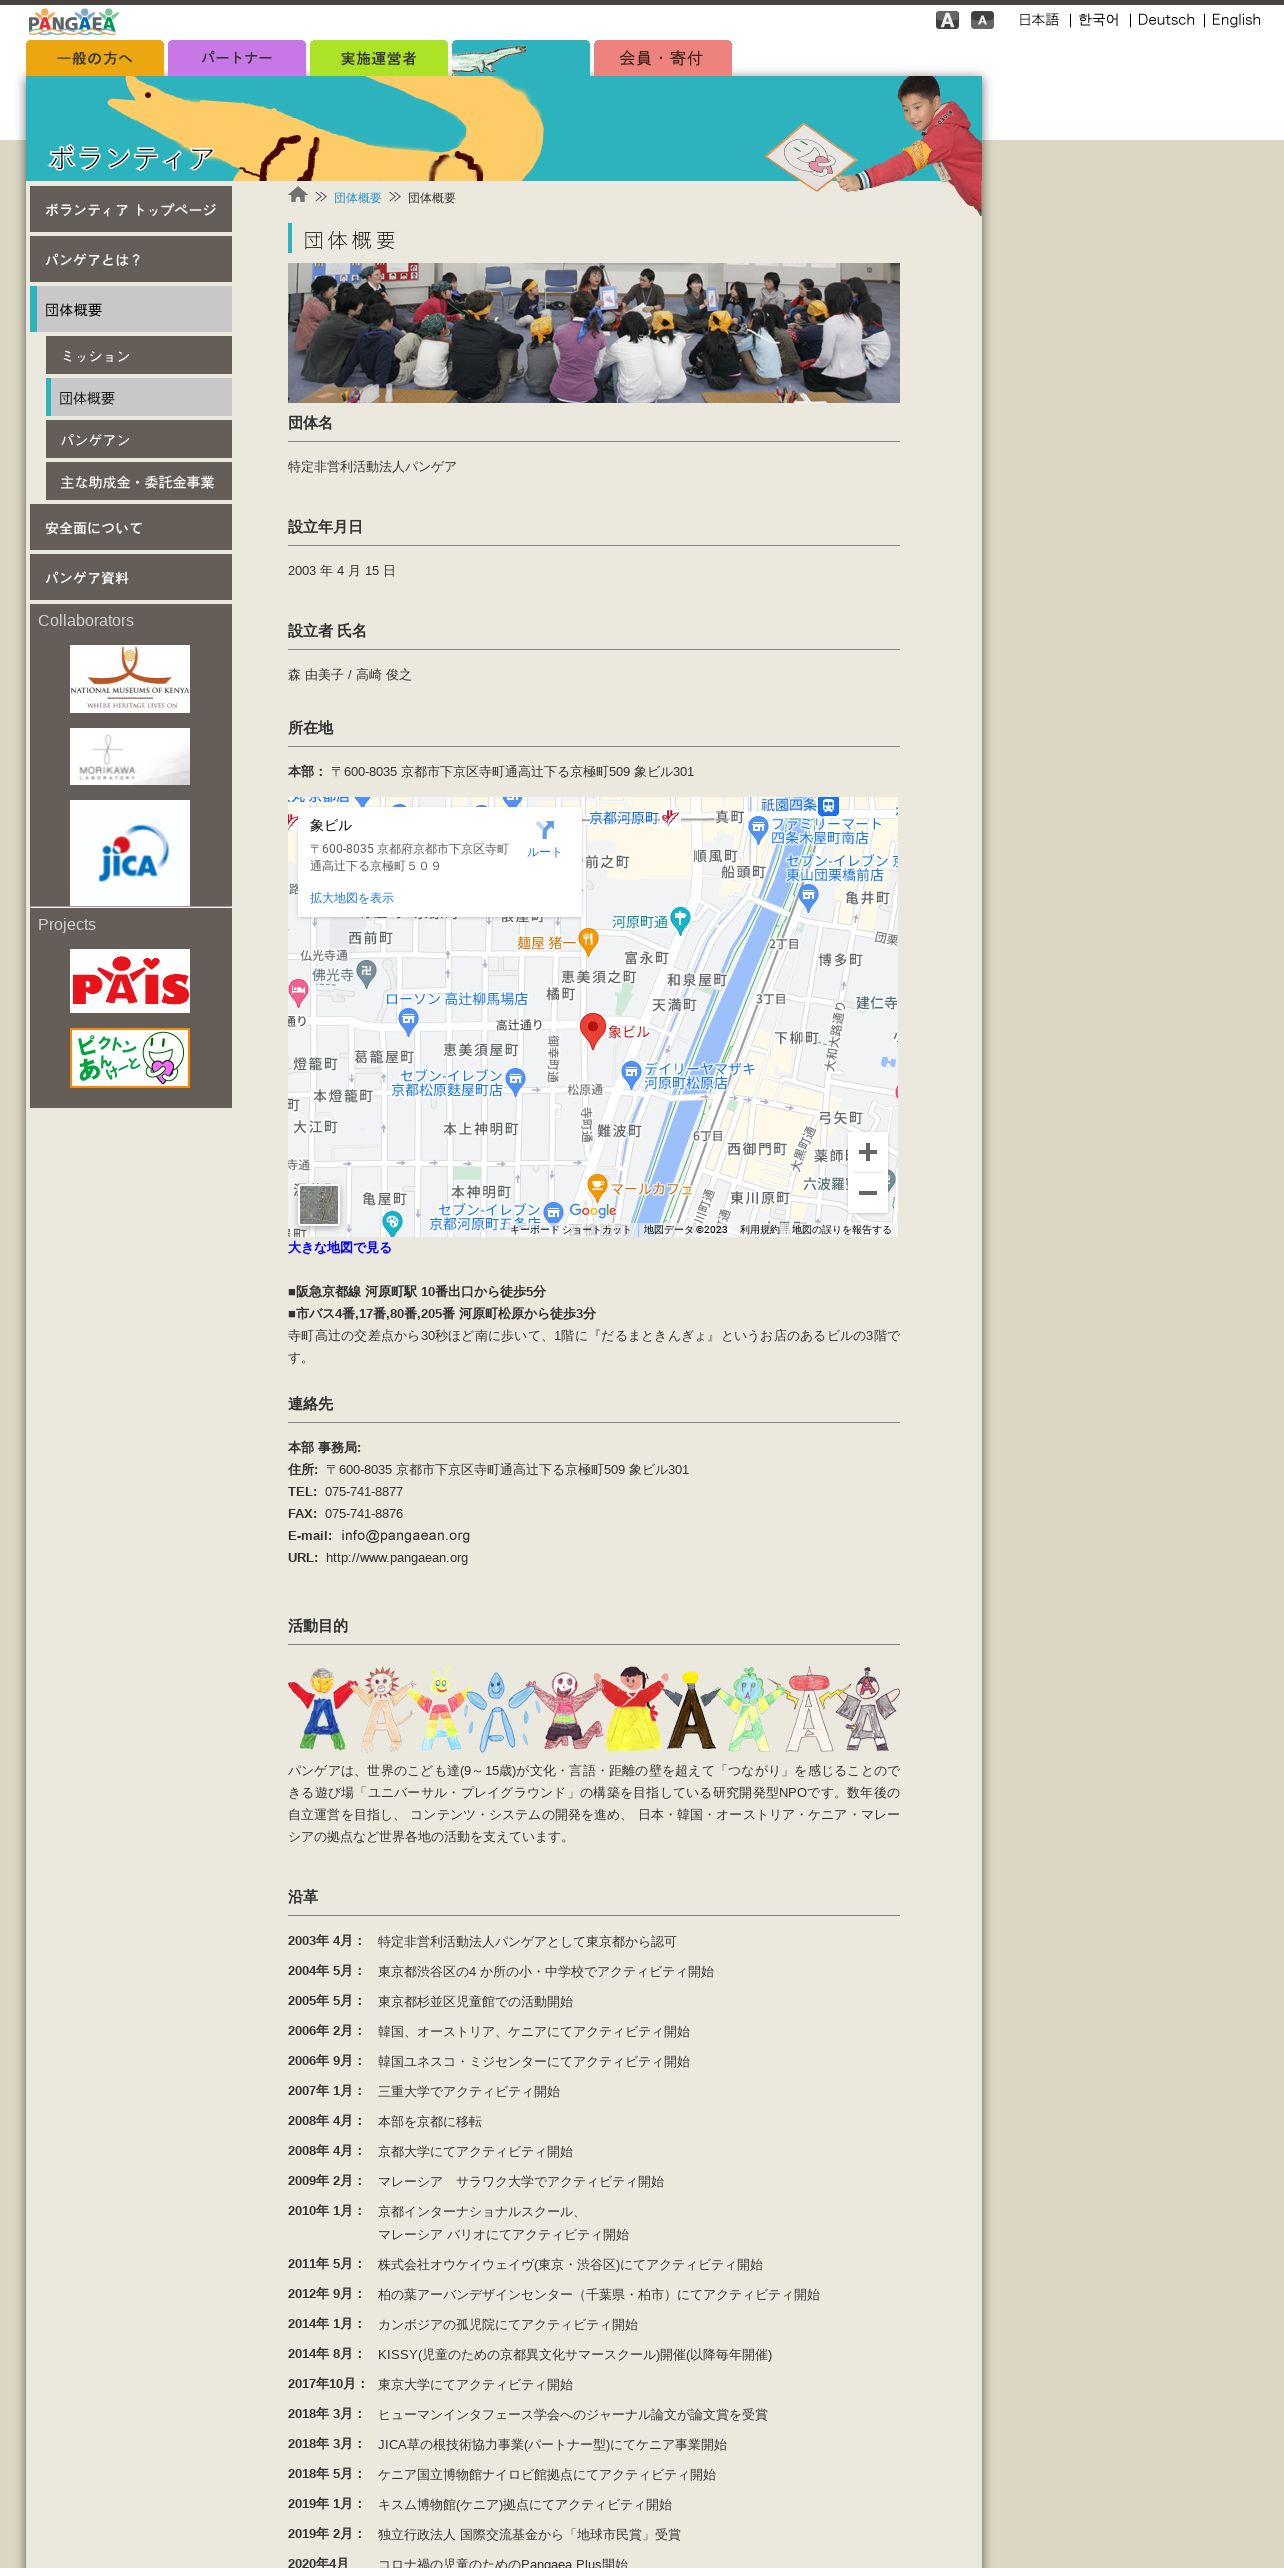This screenshot has height=2568, width=1284.
Task: Open パンゲアとは？ in sidebar
Action: (x=131, y=259)
